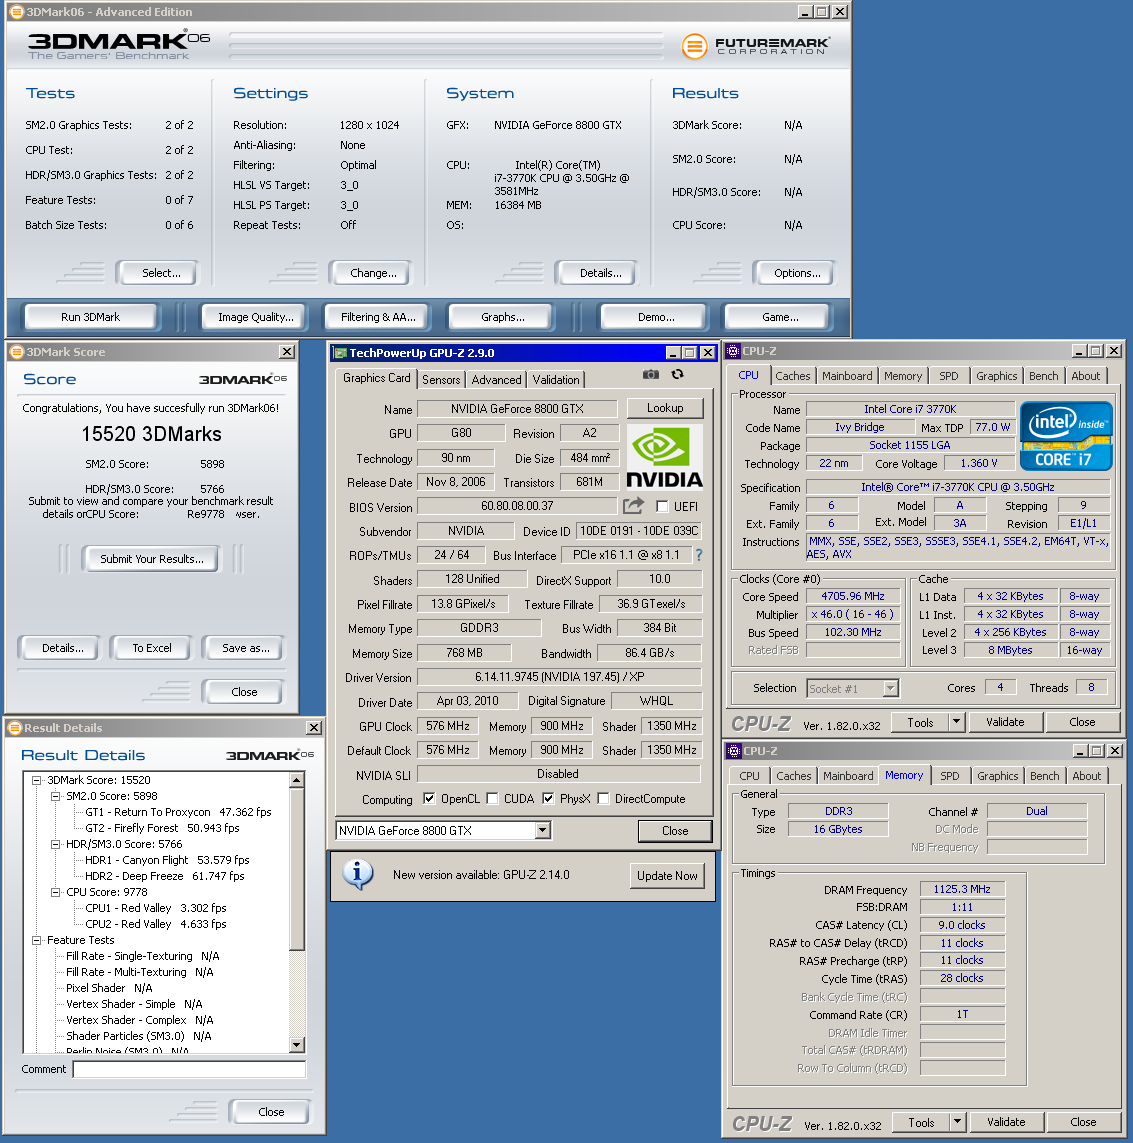Viewport: 1133px width, 1143px height.
Task: Click the Demo button
Action: 656,317
